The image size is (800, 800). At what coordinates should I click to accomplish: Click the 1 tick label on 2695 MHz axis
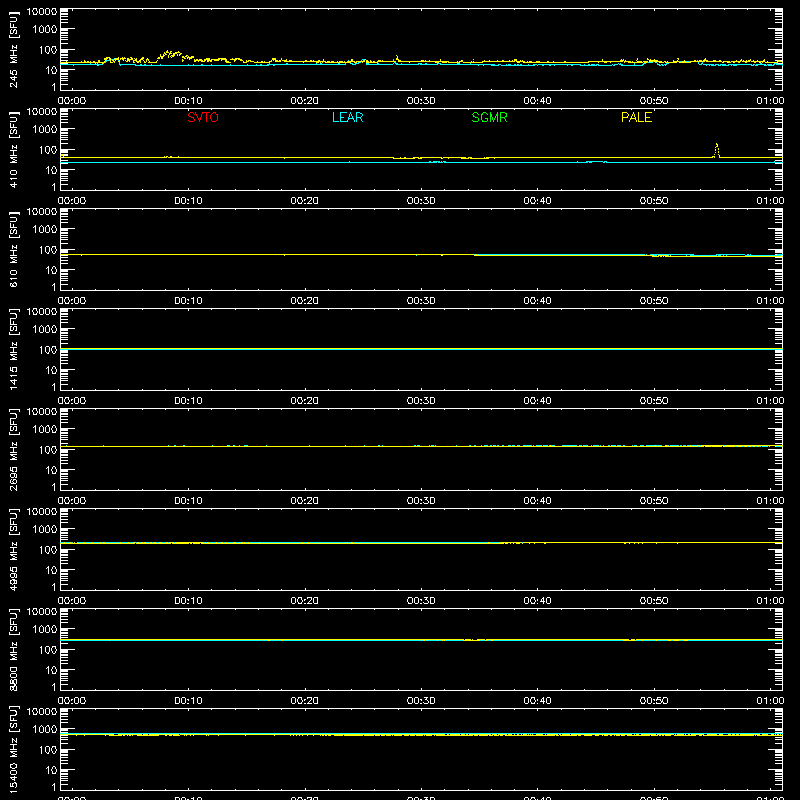coord(54,487)
